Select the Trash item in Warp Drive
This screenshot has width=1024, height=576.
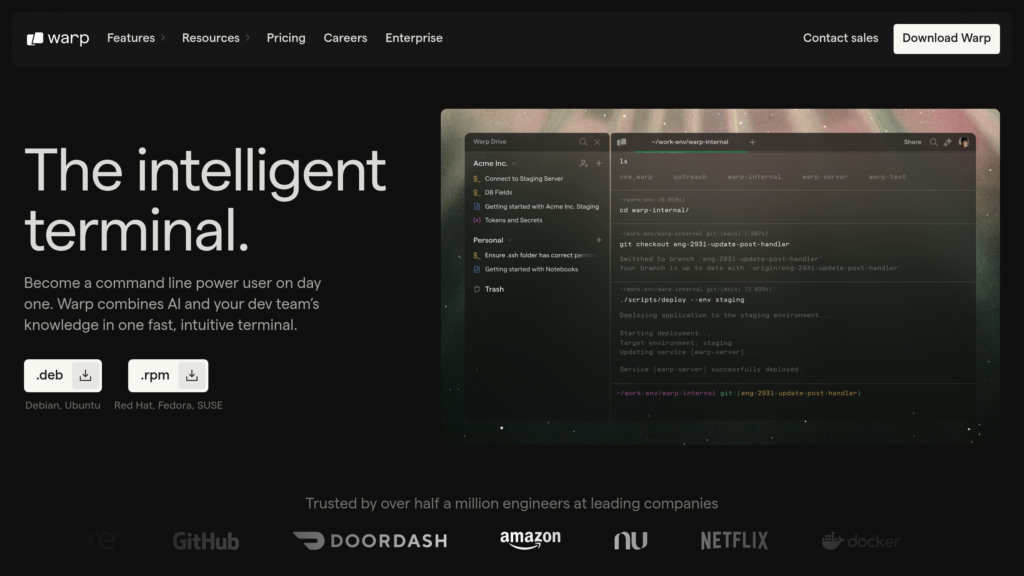[494, 289]
